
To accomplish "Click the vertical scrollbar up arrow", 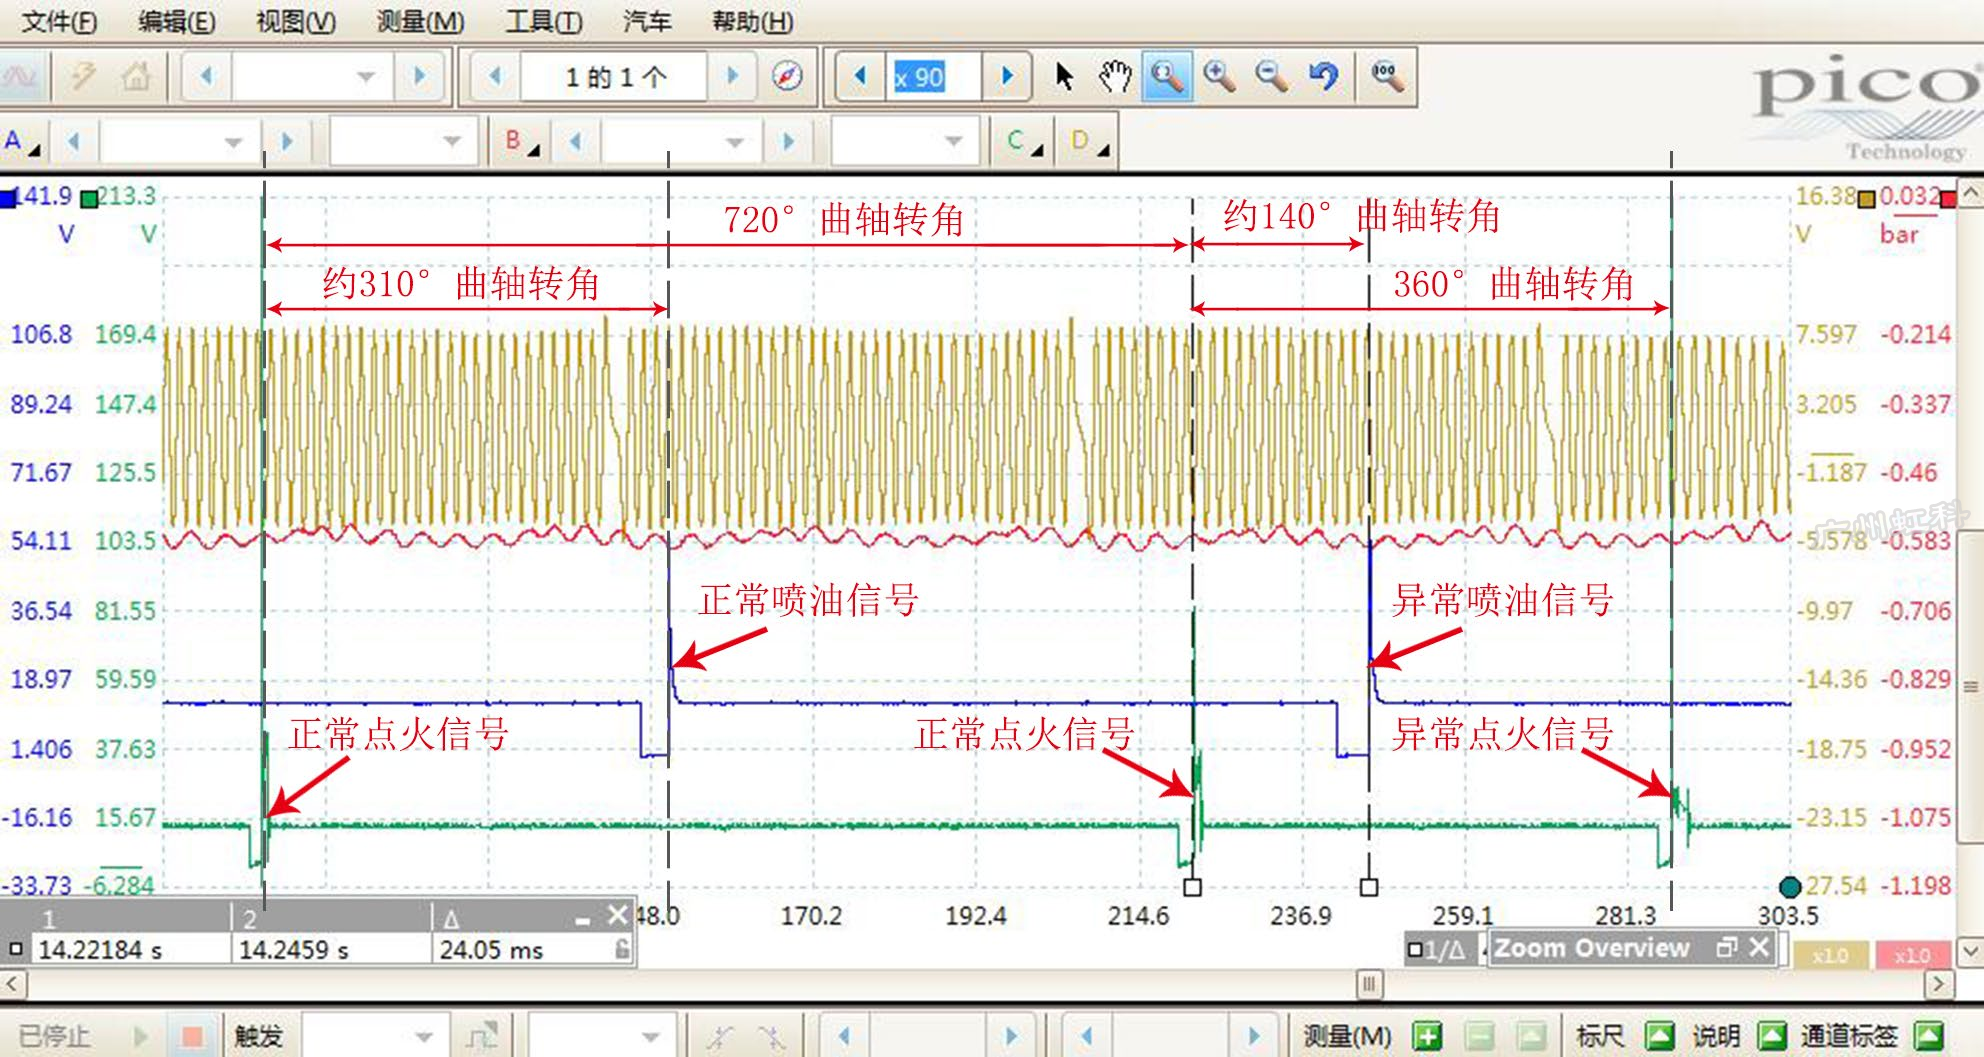I will click(x=1970, y=192).
